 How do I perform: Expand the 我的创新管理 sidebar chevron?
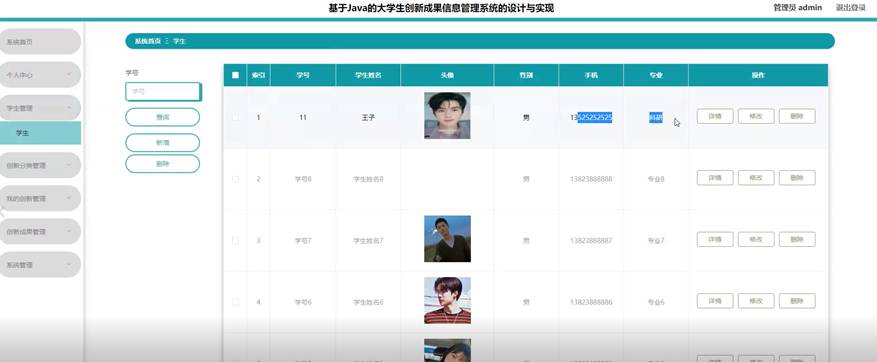coord(69,198)
